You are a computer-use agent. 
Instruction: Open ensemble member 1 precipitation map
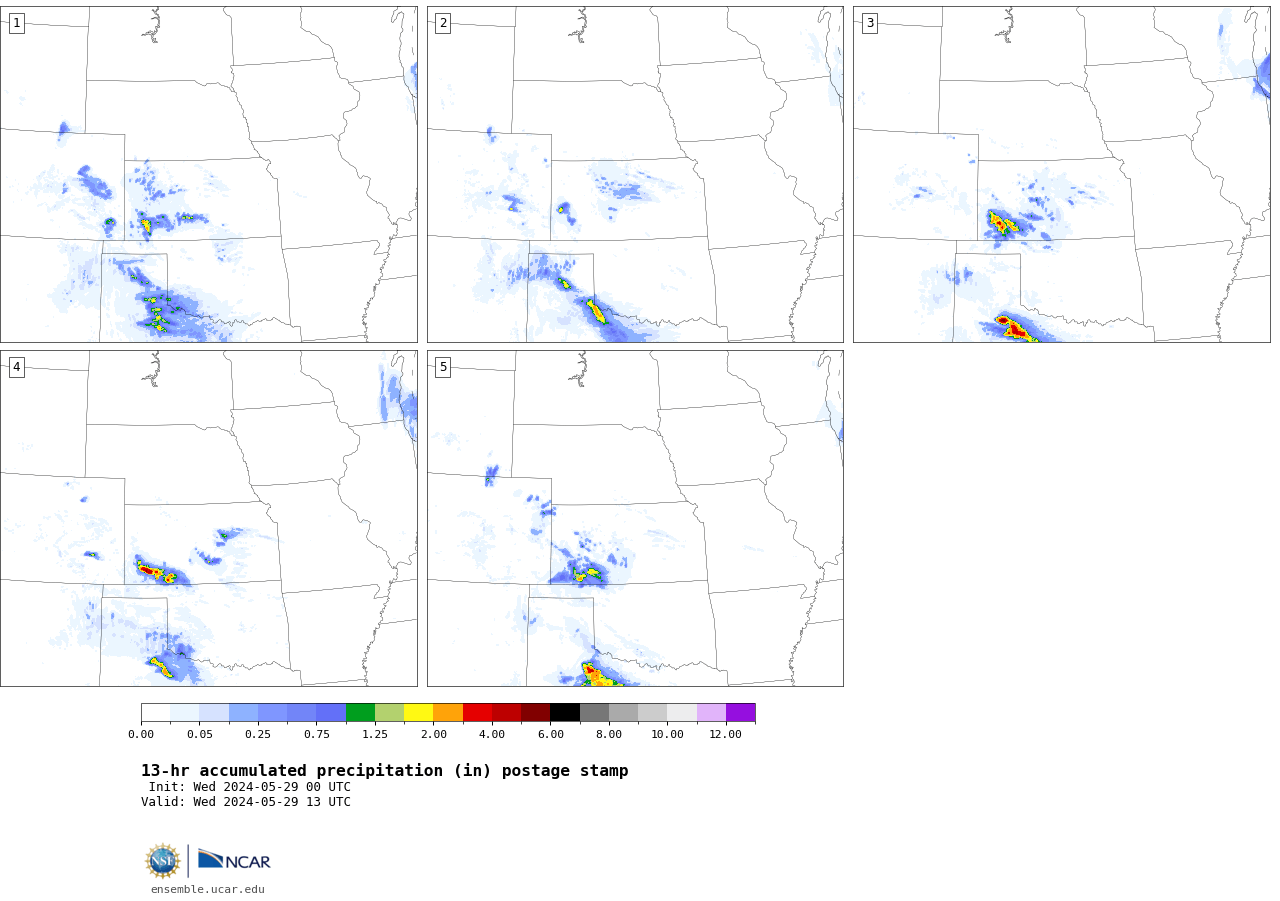tap(209, 174)
